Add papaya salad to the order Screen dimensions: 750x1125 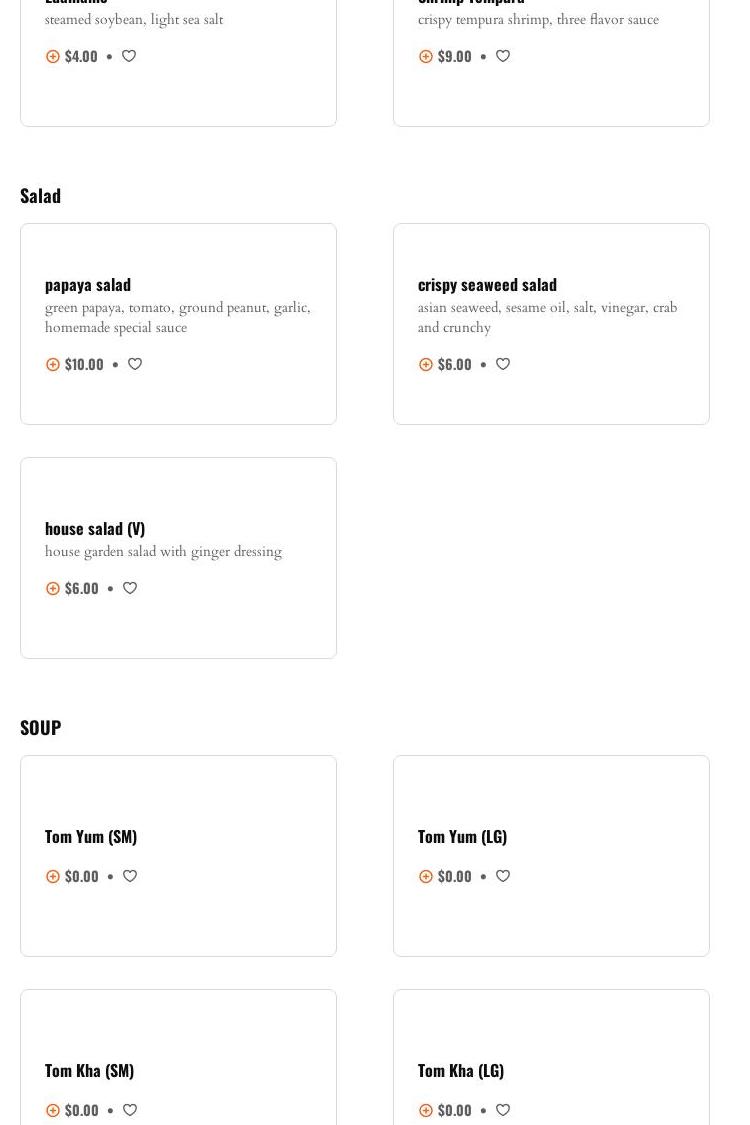[53, 365]
